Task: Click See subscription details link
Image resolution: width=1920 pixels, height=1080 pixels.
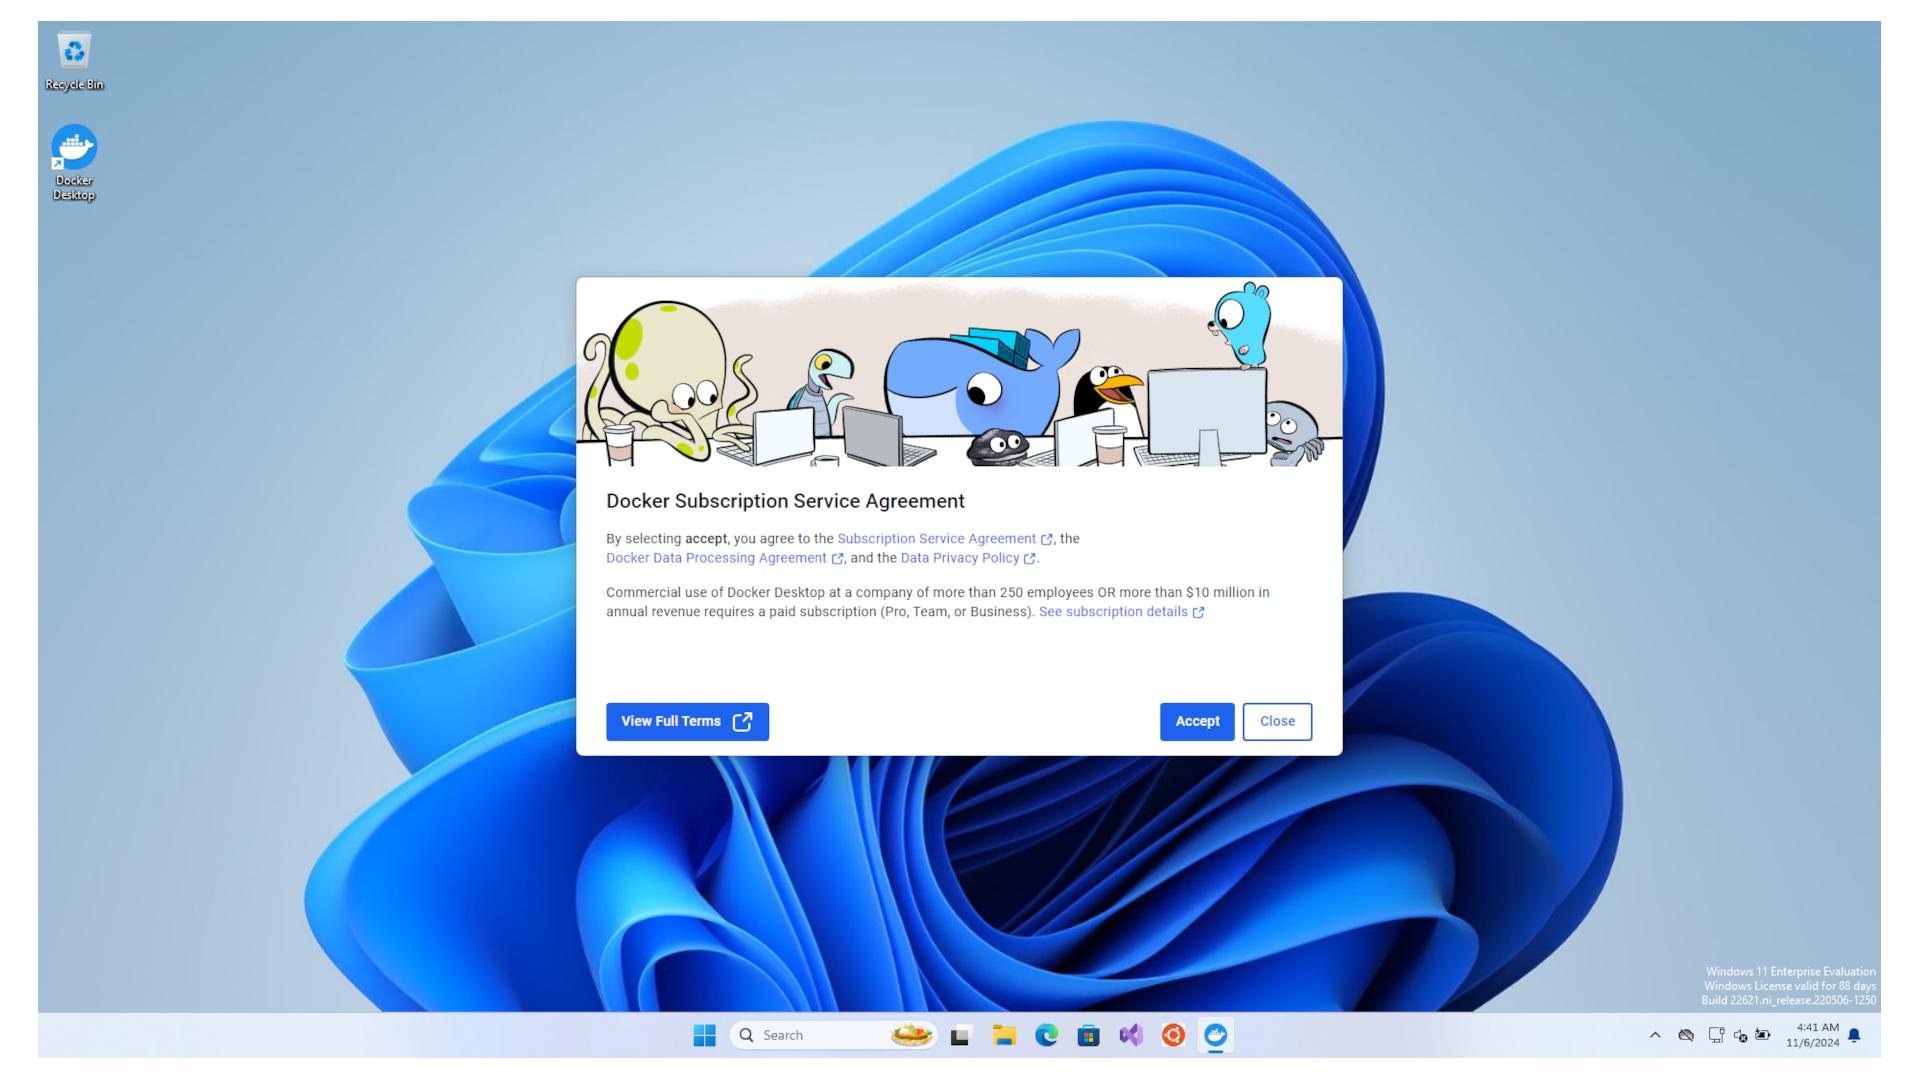Action: click(x=1113, y=612)
